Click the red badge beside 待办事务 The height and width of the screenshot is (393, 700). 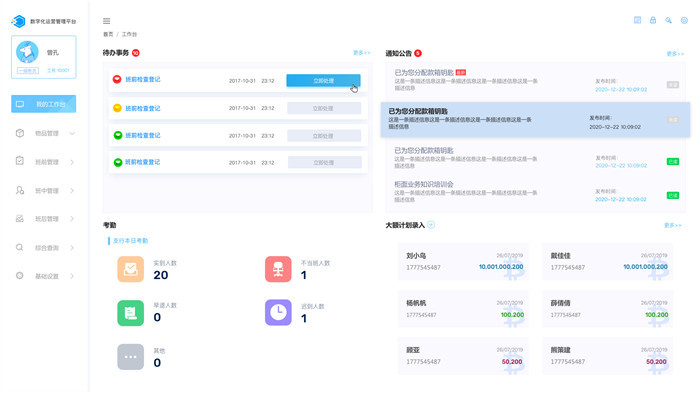click(136, 53)
